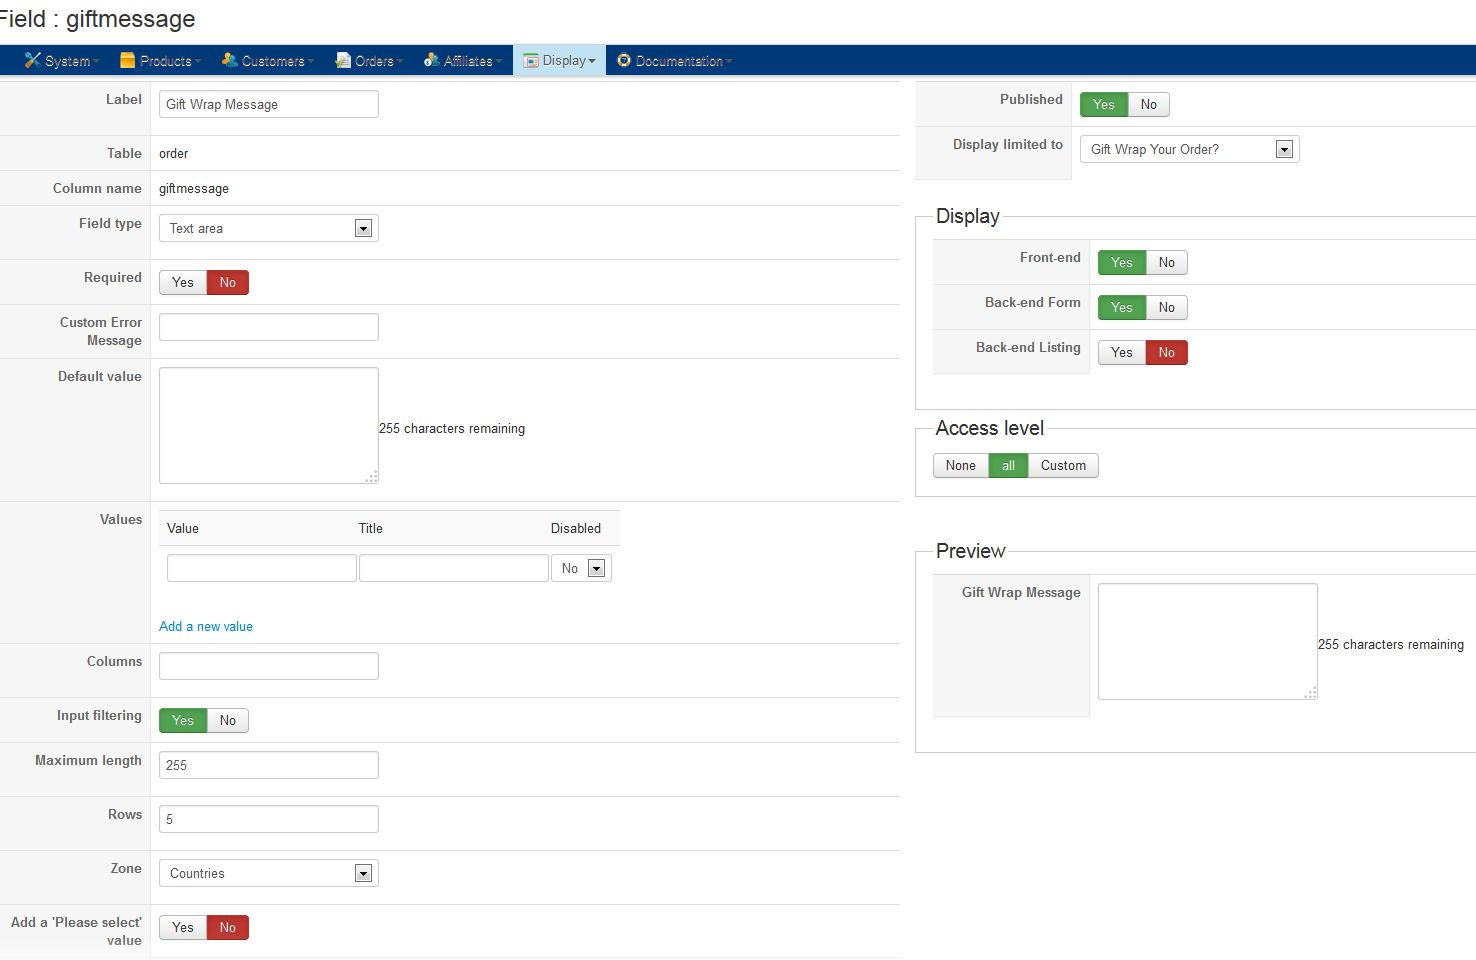The width and height of the screenshot is (1476, 960).
Task: Set Published to Yes
Action: pos(1104,105)
